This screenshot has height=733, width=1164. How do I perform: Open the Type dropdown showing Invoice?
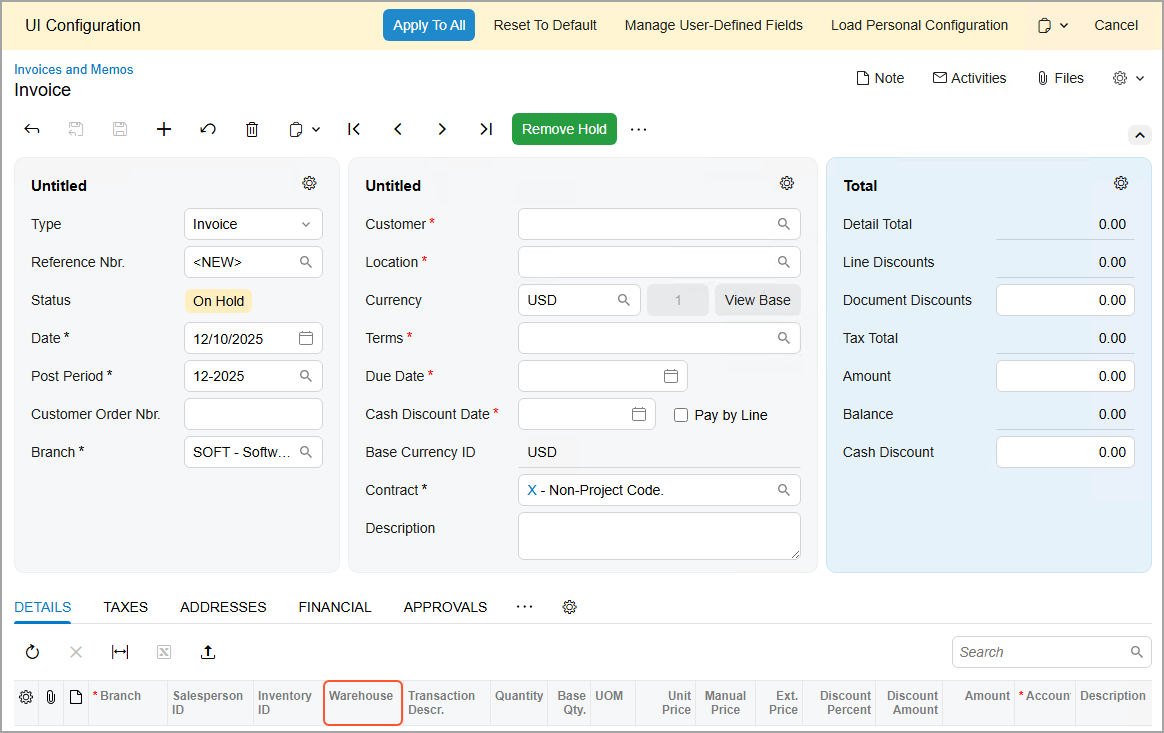(253, 224)
